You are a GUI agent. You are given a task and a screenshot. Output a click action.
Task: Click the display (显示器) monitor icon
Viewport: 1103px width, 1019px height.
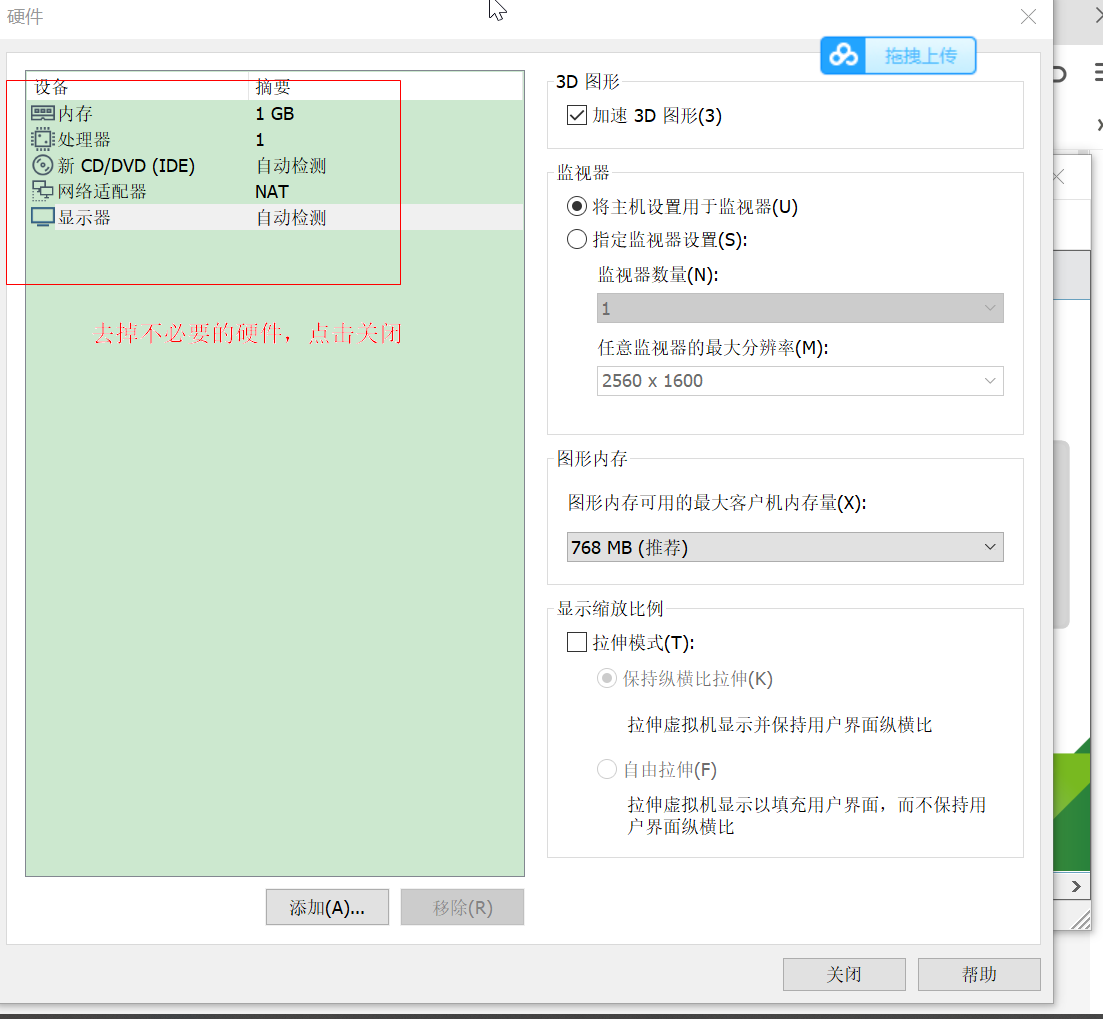tap(42, 217)
